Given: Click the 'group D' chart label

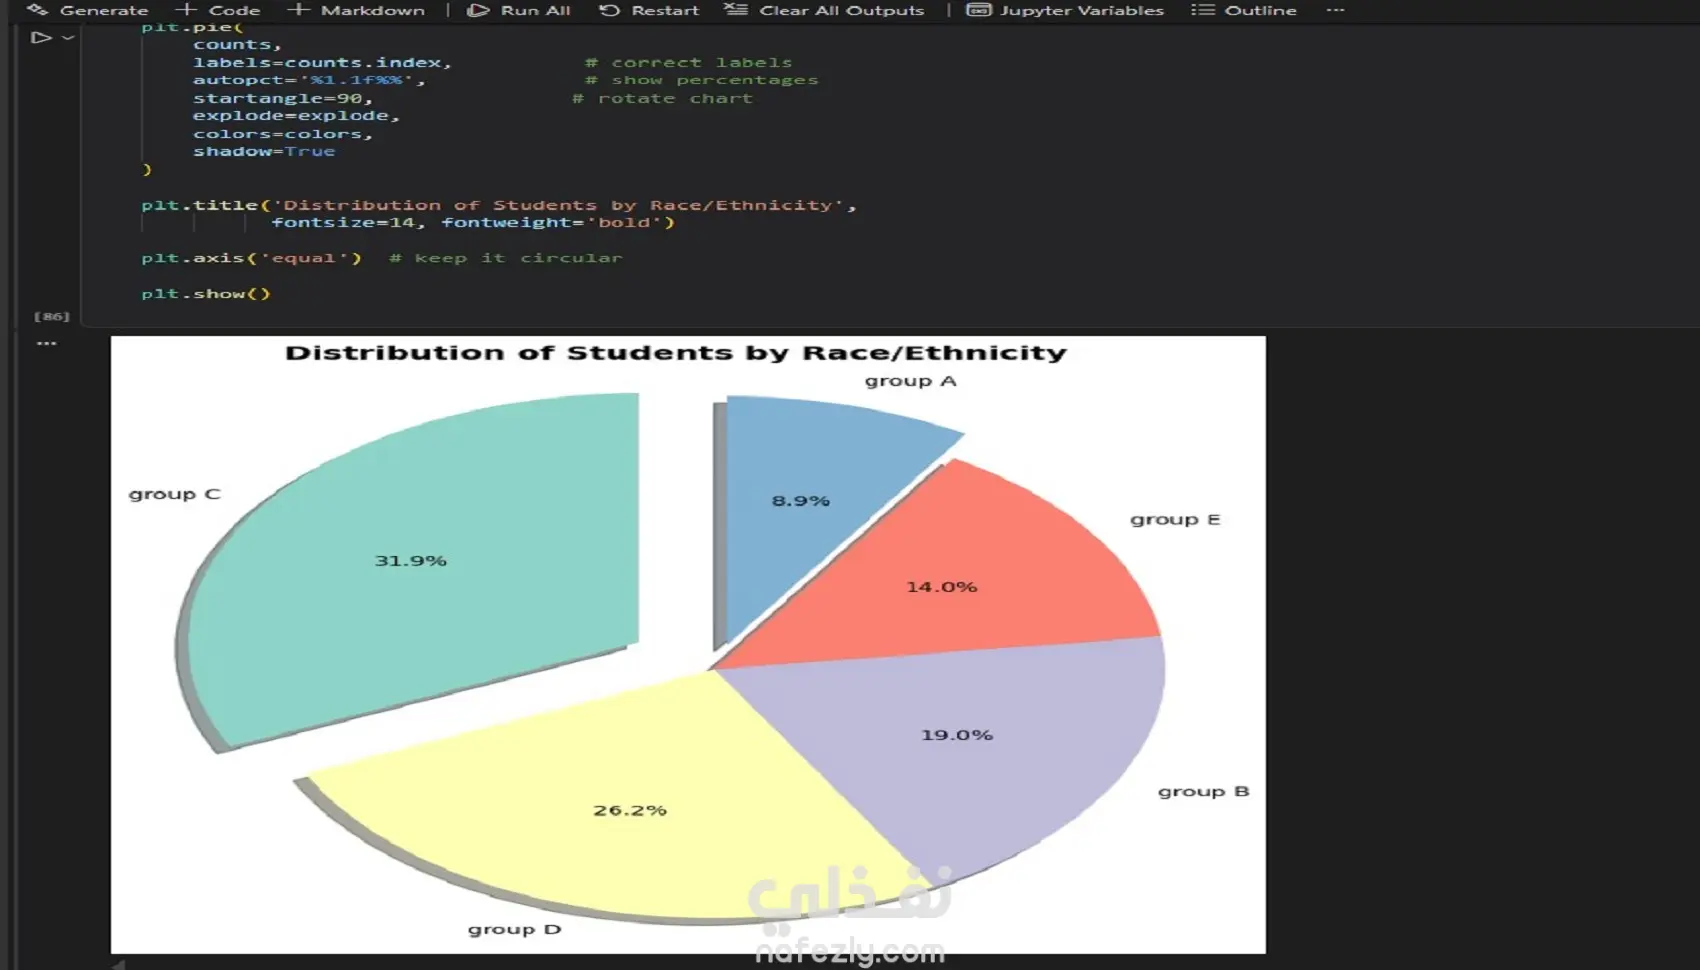Looking at the screenshot, I should pyautogui.click(x=514, y=930).
